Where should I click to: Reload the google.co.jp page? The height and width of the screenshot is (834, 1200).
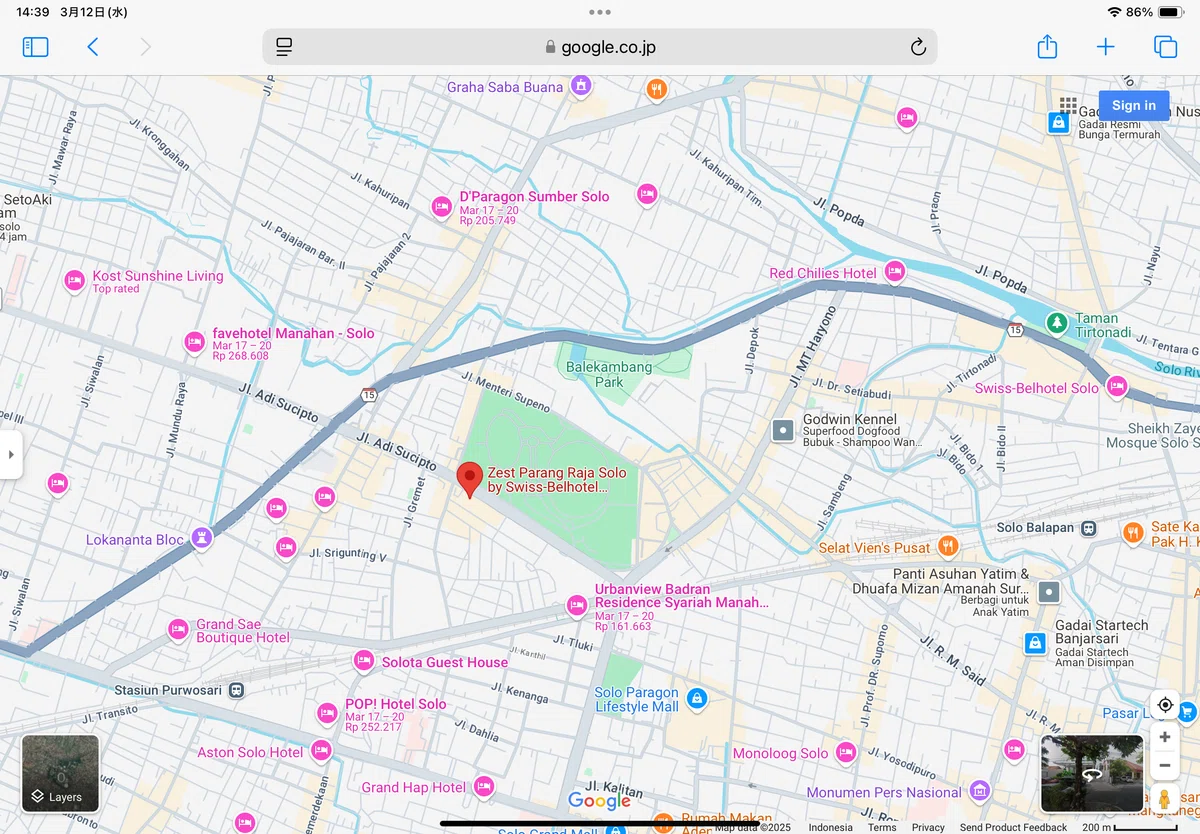coord(918,47)
